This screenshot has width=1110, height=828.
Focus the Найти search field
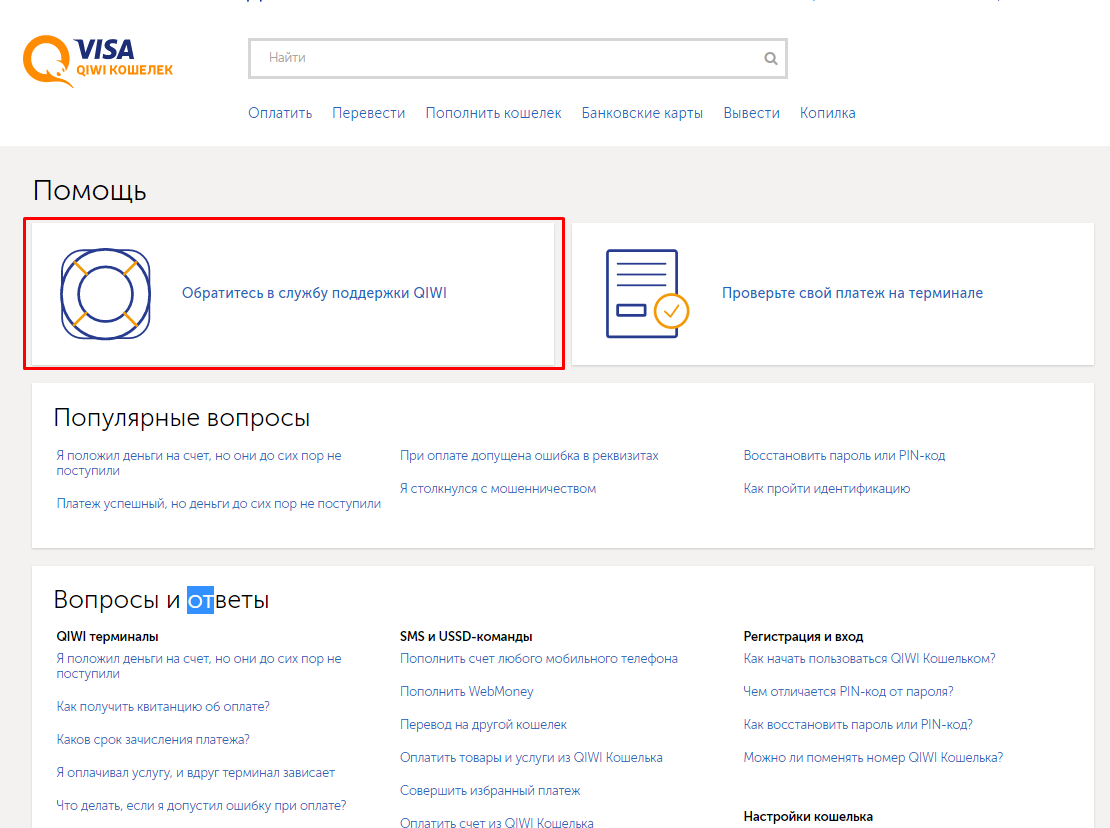(517, 58)
